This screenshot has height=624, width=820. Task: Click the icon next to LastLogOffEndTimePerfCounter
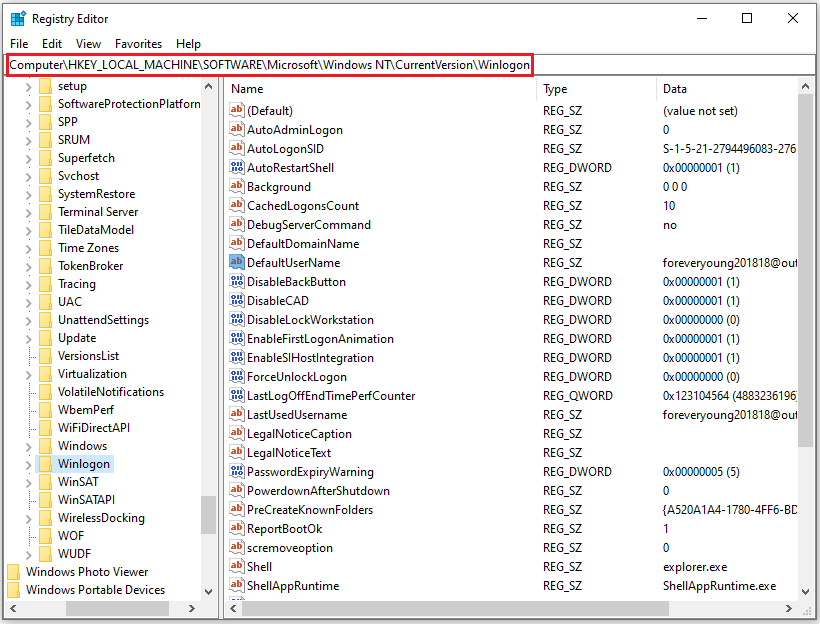235,395
